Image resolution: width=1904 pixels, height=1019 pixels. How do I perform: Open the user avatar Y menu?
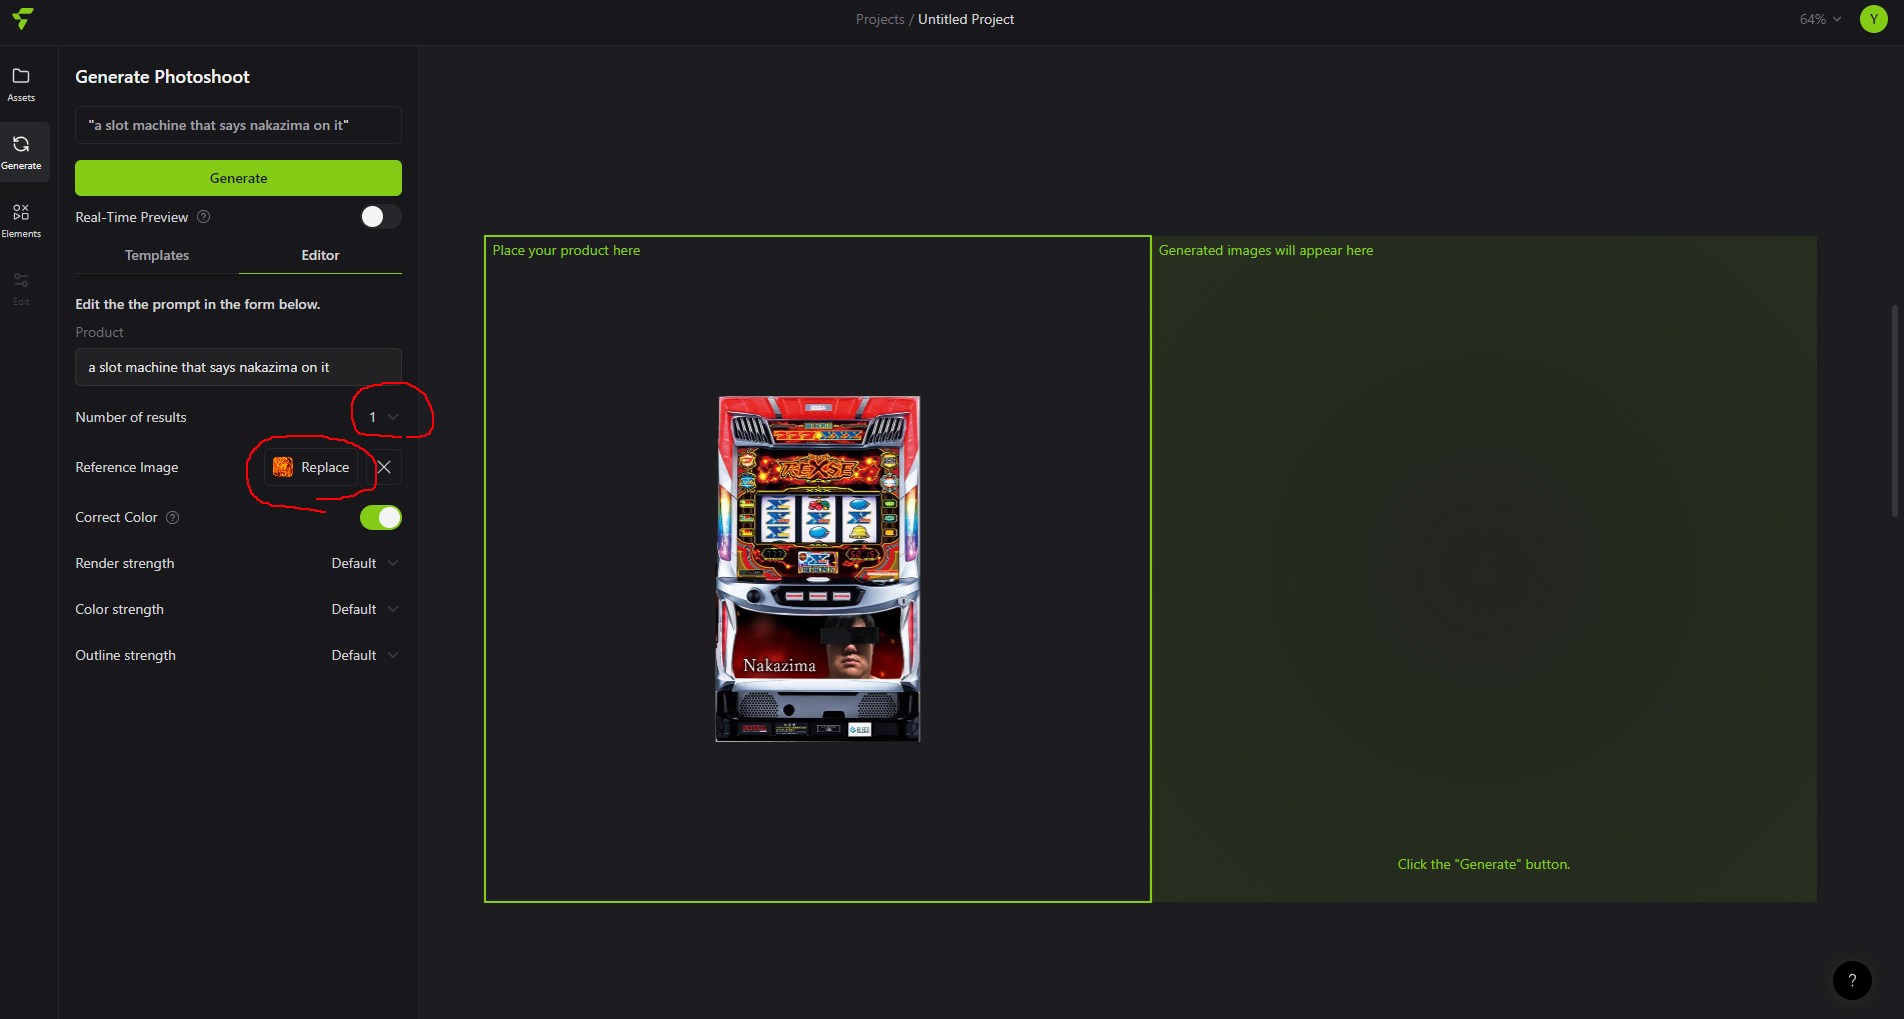click(x=1873, y=19)
